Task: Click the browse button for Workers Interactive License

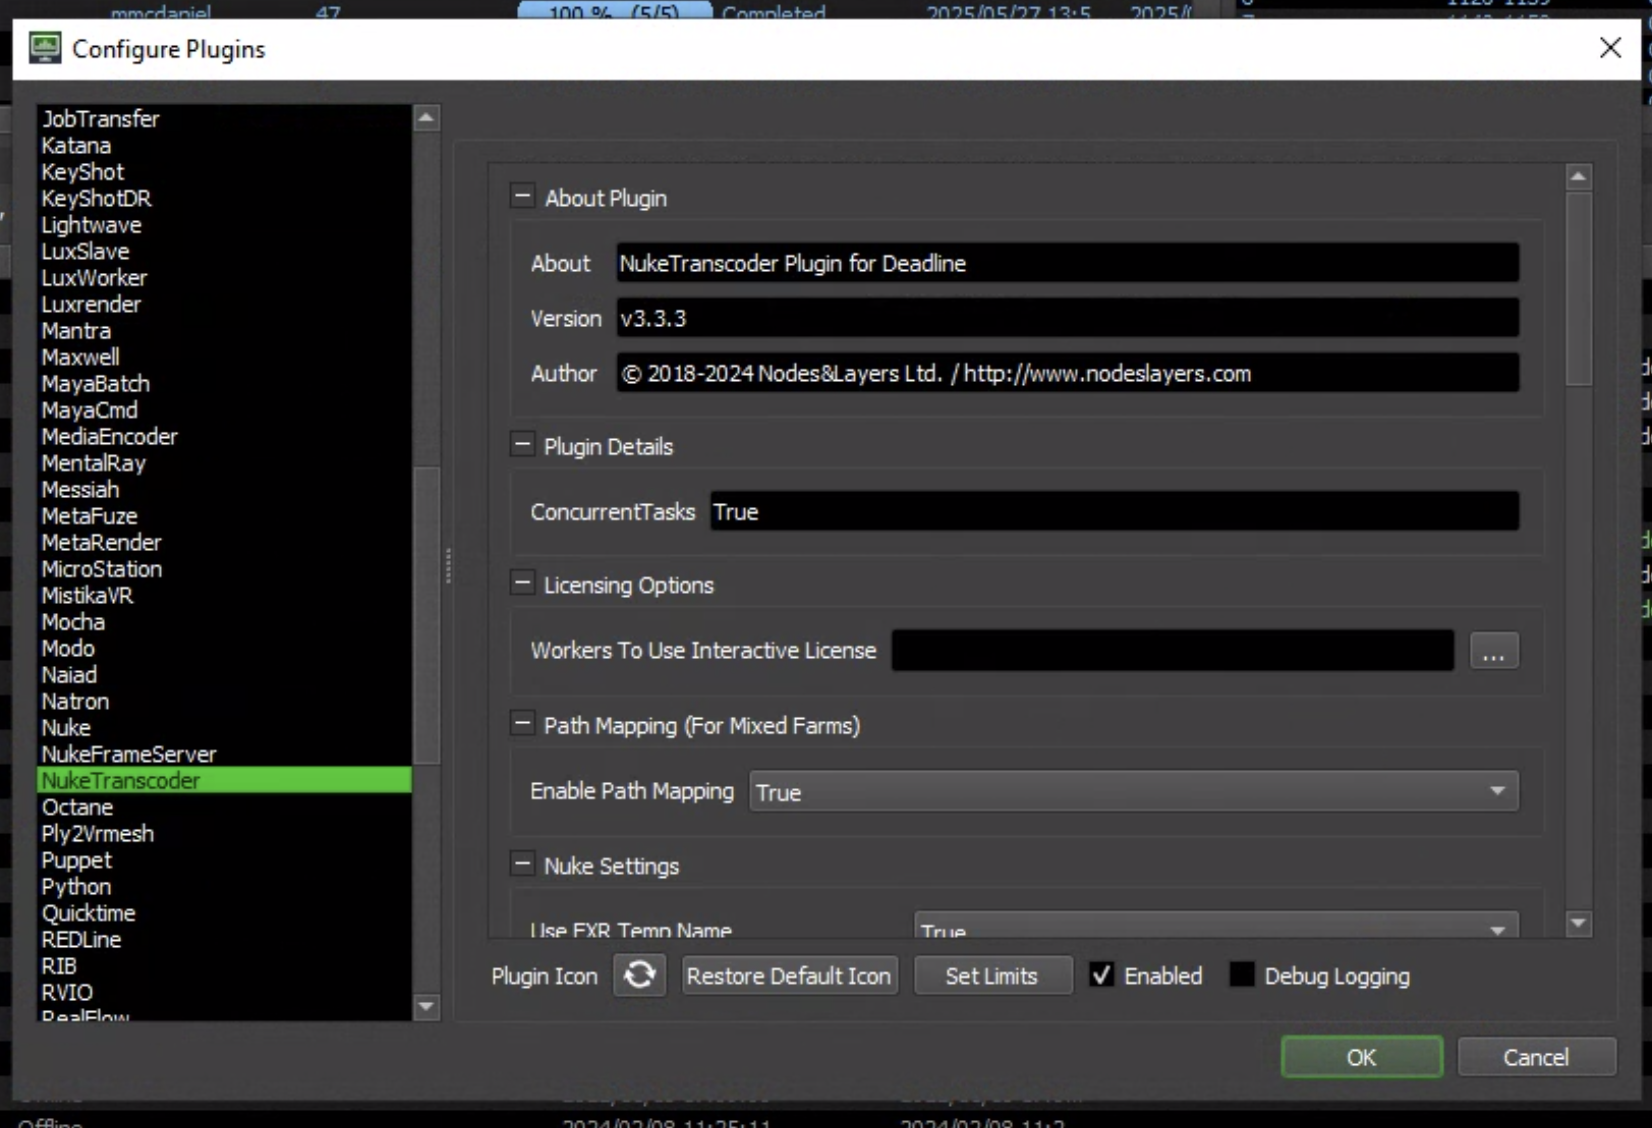Action: point(1493,651)
